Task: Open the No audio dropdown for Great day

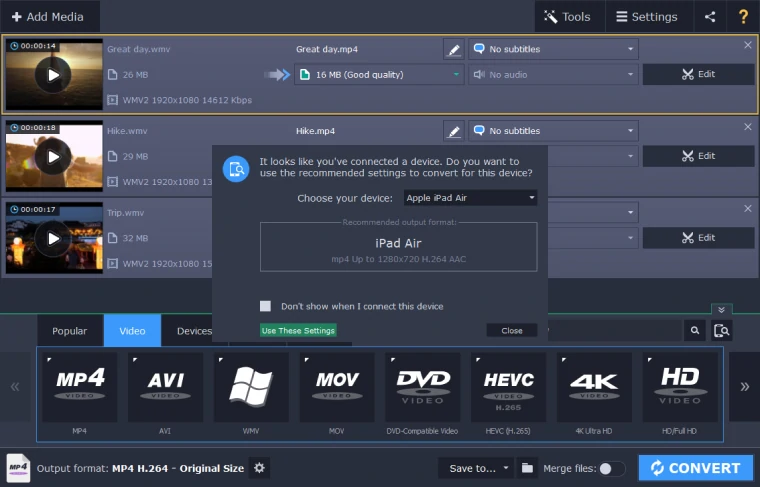Action: pyautogui.click(x=553, y=75)
